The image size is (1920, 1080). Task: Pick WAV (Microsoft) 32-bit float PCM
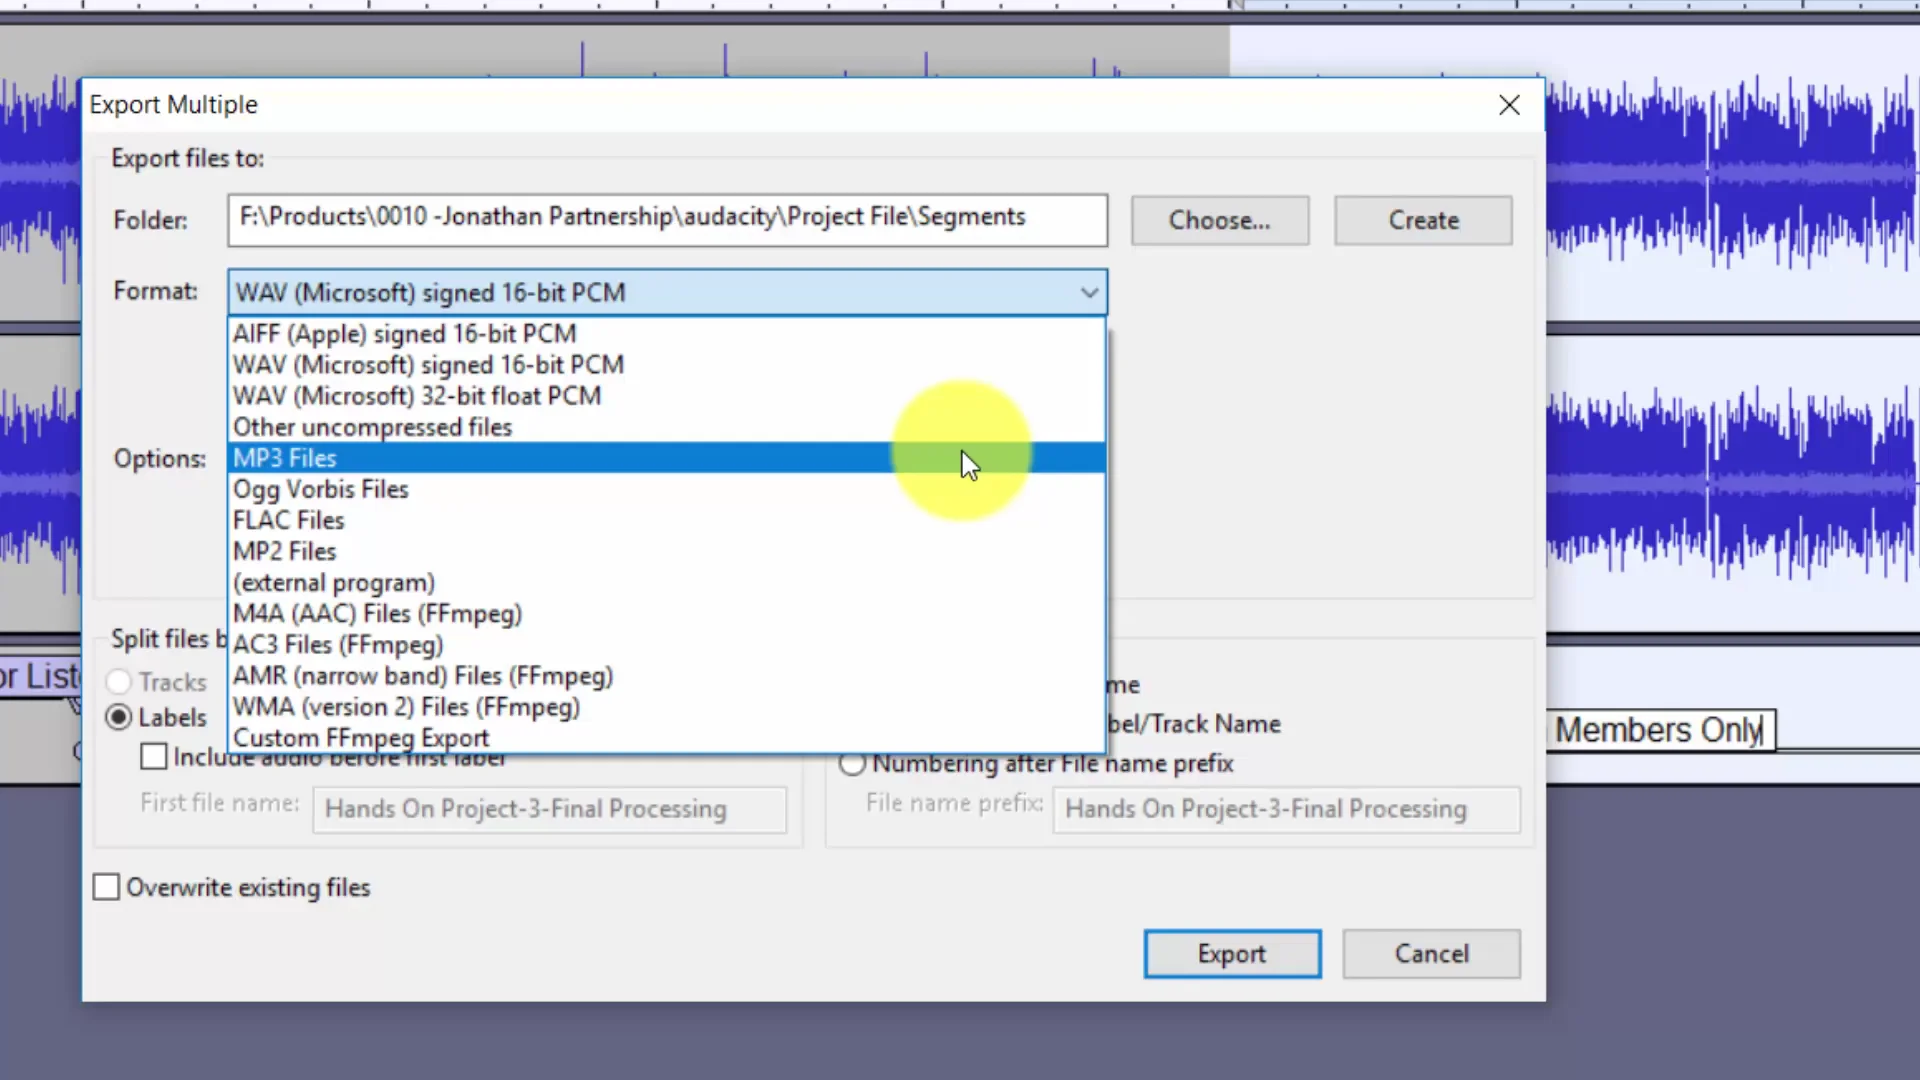tap(667, 396)
